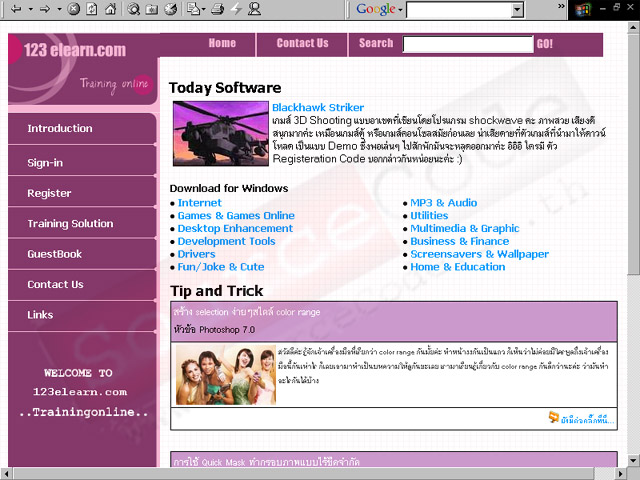Click the Edit page toolbar icon
The image size is (640, 480).
[193, 9]
